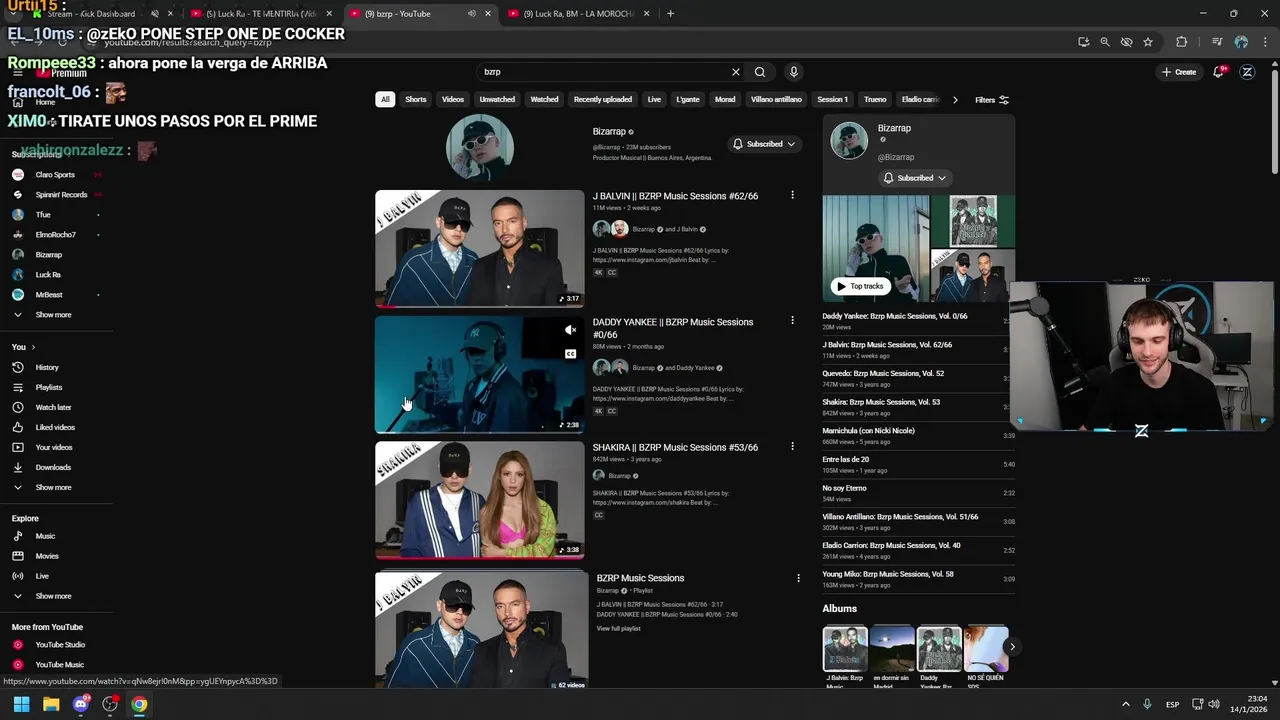
Task: Open J BALVIN Music Sessions #62/66 thumbnail
Action: point(479,249)
